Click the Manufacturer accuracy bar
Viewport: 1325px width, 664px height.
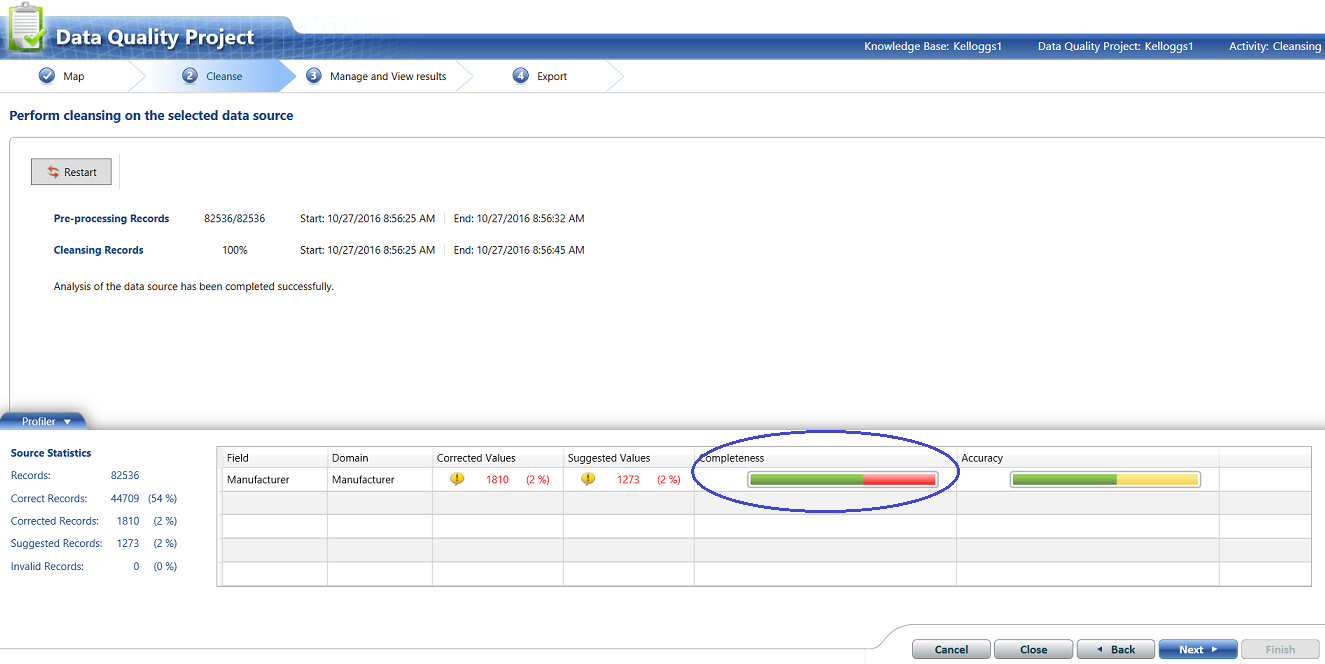[1105, 480]
